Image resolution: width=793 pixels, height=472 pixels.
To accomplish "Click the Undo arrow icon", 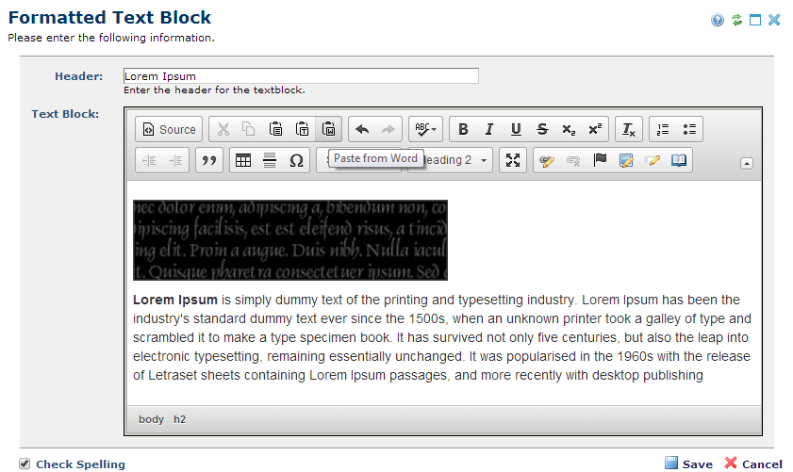I will click(362, 129).
